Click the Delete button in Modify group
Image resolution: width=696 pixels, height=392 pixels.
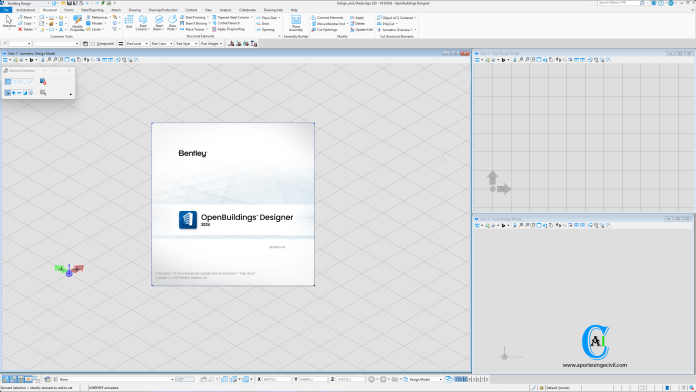(x=358, y=24)
